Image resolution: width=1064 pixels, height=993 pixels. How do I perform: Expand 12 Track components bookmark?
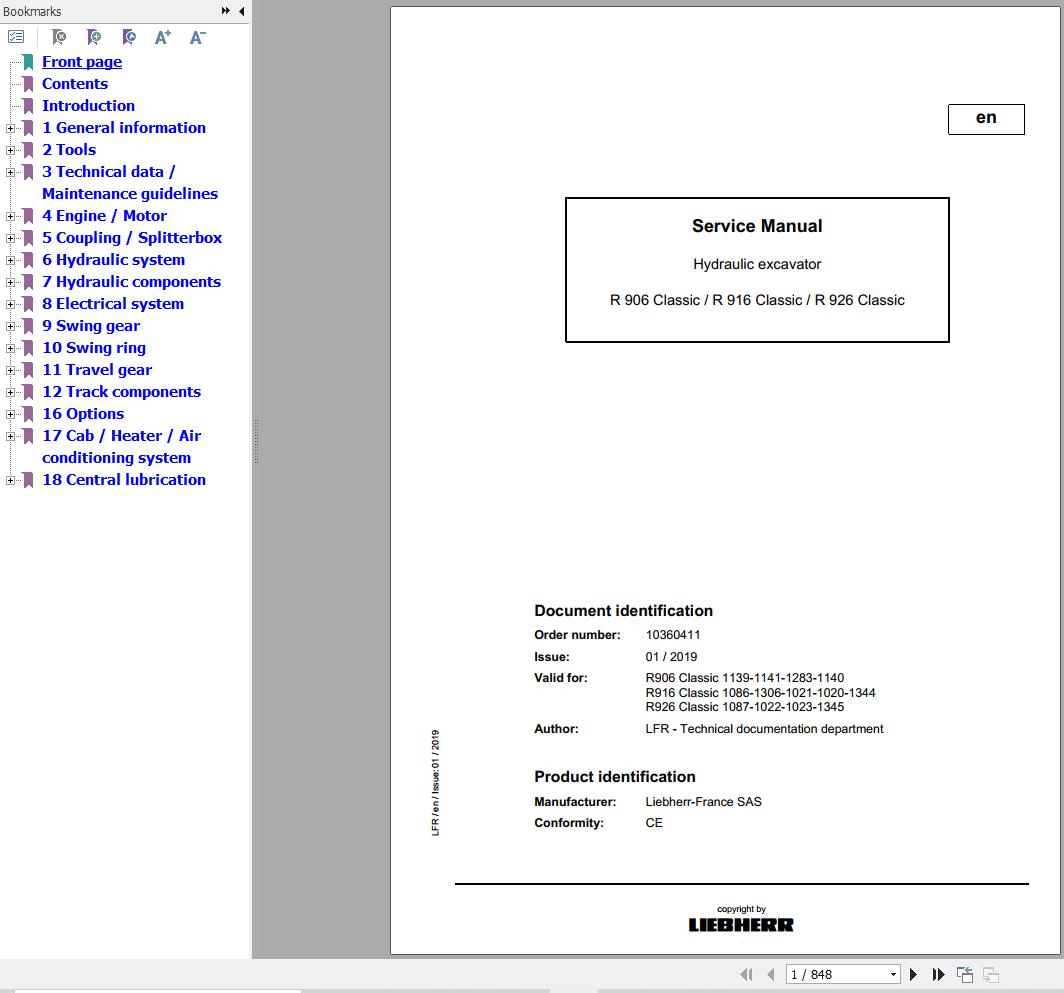click(x=10, y=392)
